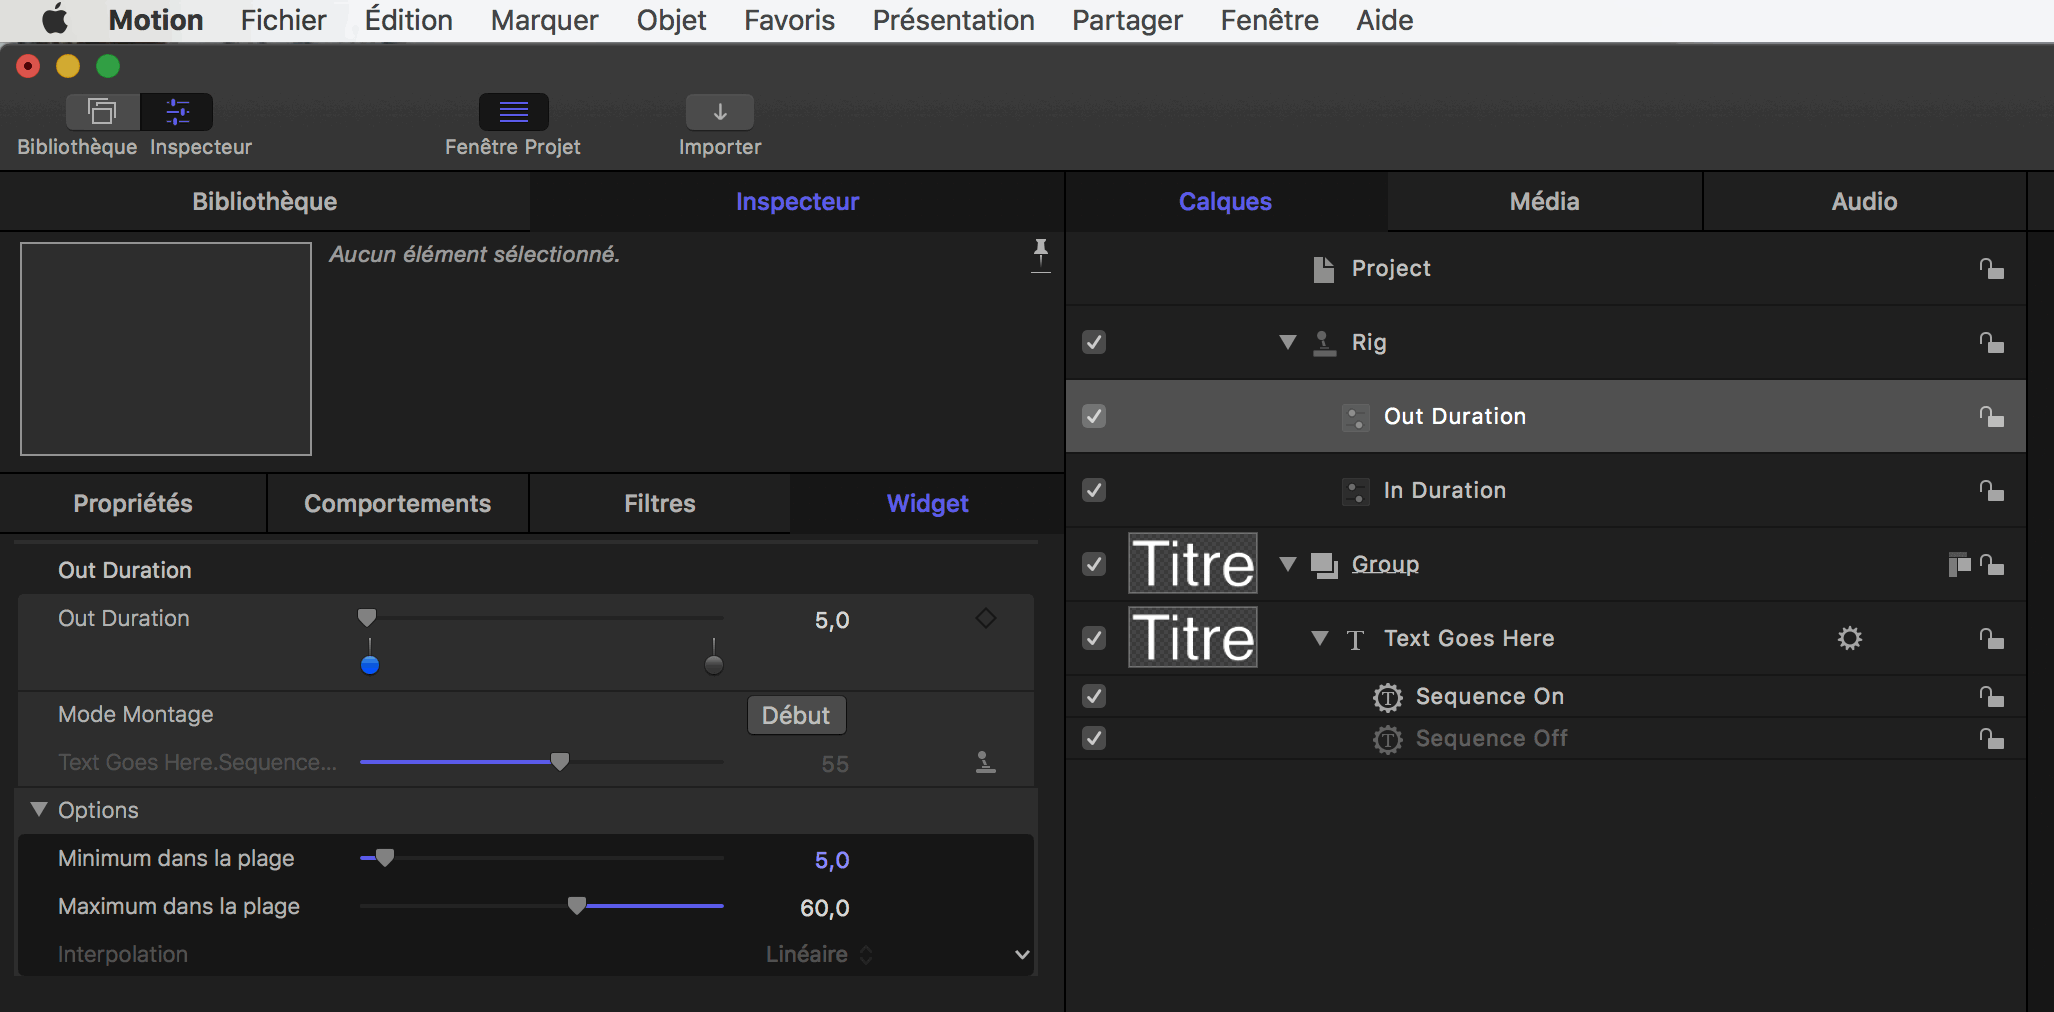Click the Importer arrow icon
The width and height of the screenshot is (2054, 1012).
[x=719, y=111]
